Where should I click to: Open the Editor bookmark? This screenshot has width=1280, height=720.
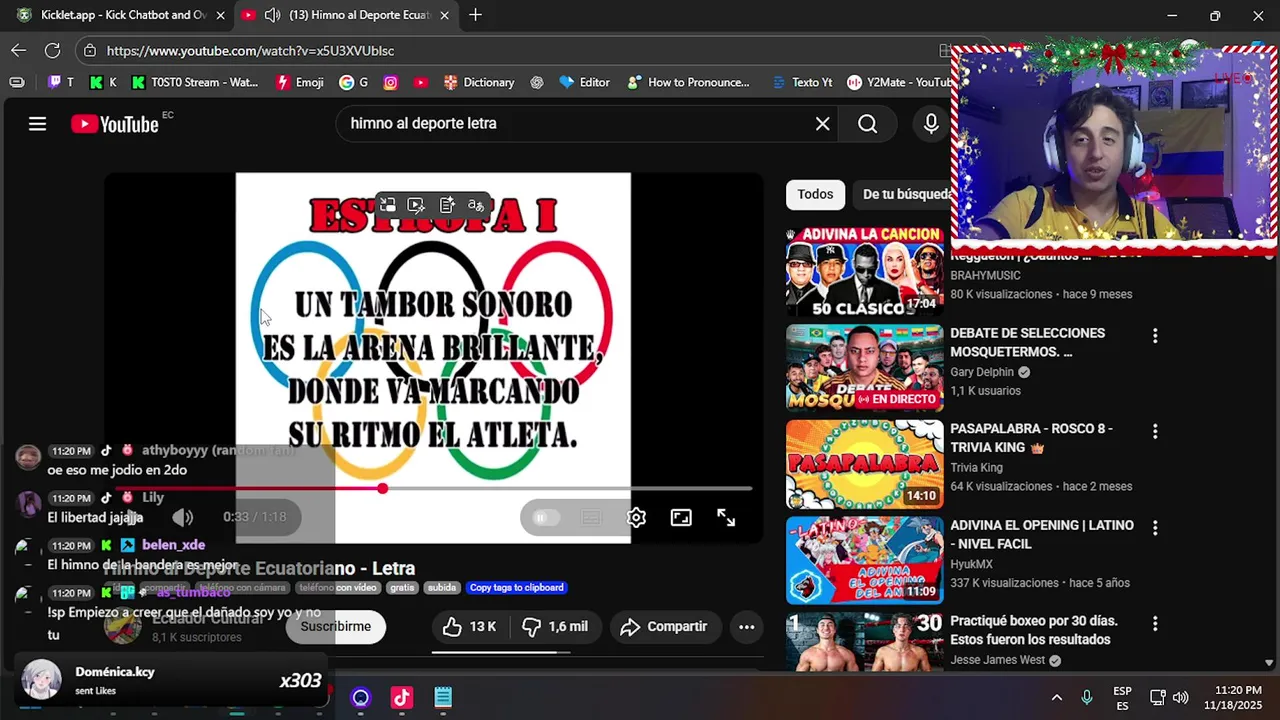coord(585,82)
